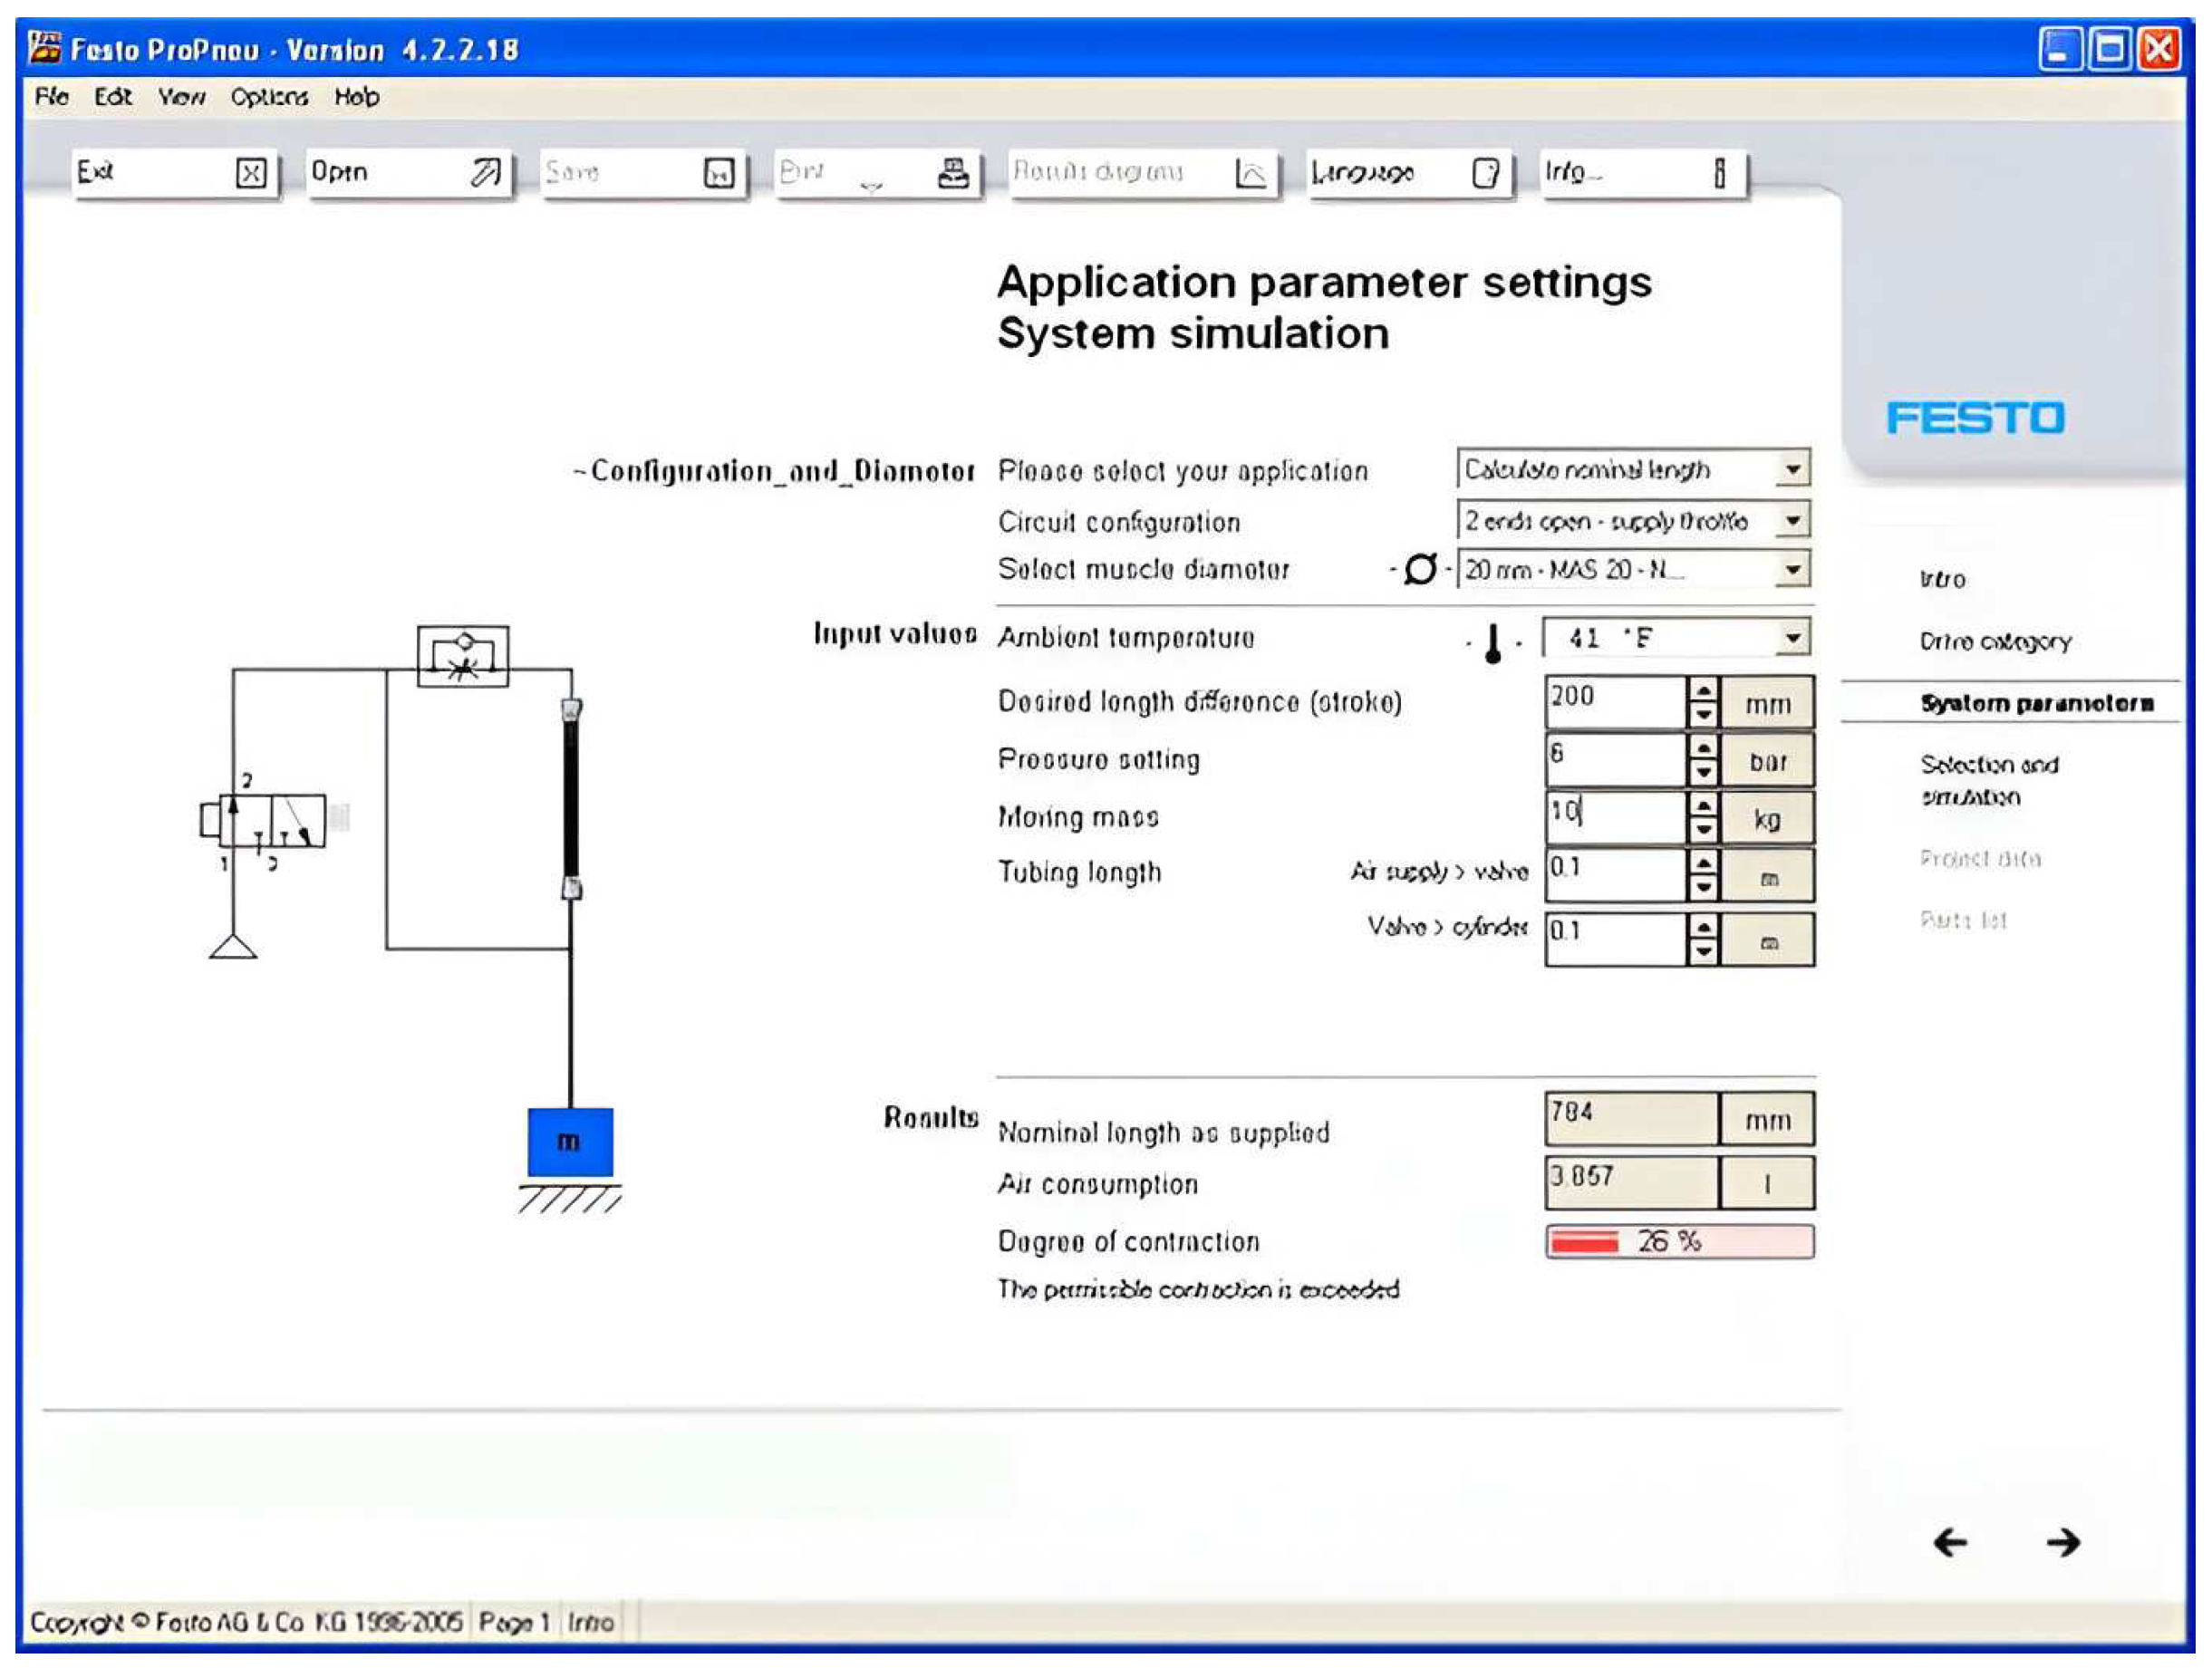2212x1668 pixels.
Task: Click the 3/2-way valve symbol in circuit diagram
Action: tap(263, 821)
